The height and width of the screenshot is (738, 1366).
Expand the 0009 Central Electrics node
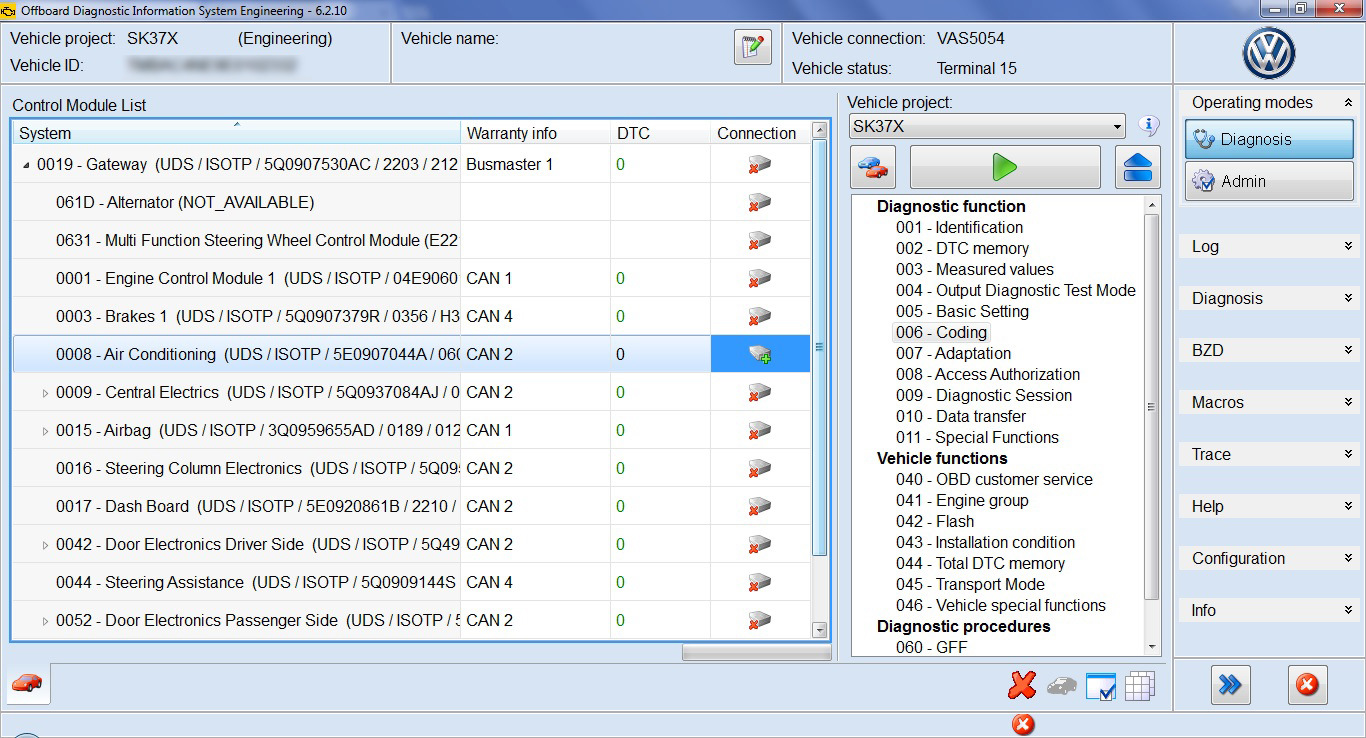45,393
